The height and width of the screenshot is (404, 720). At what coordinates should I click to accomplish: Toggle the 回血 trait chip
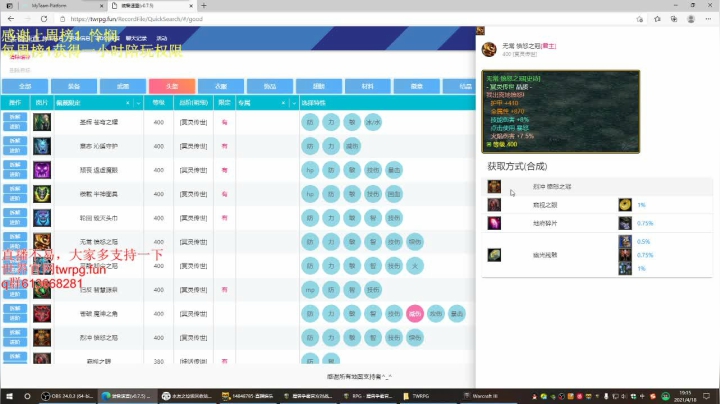(x=394, y=194)
